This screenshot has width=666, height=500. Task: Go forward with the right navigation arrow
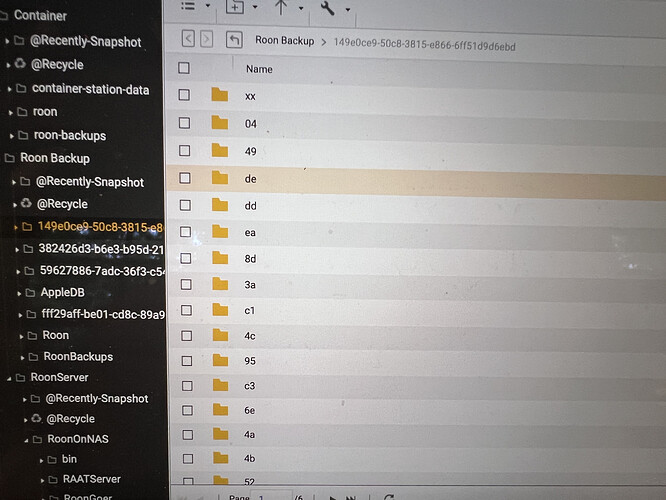[206, 39]
